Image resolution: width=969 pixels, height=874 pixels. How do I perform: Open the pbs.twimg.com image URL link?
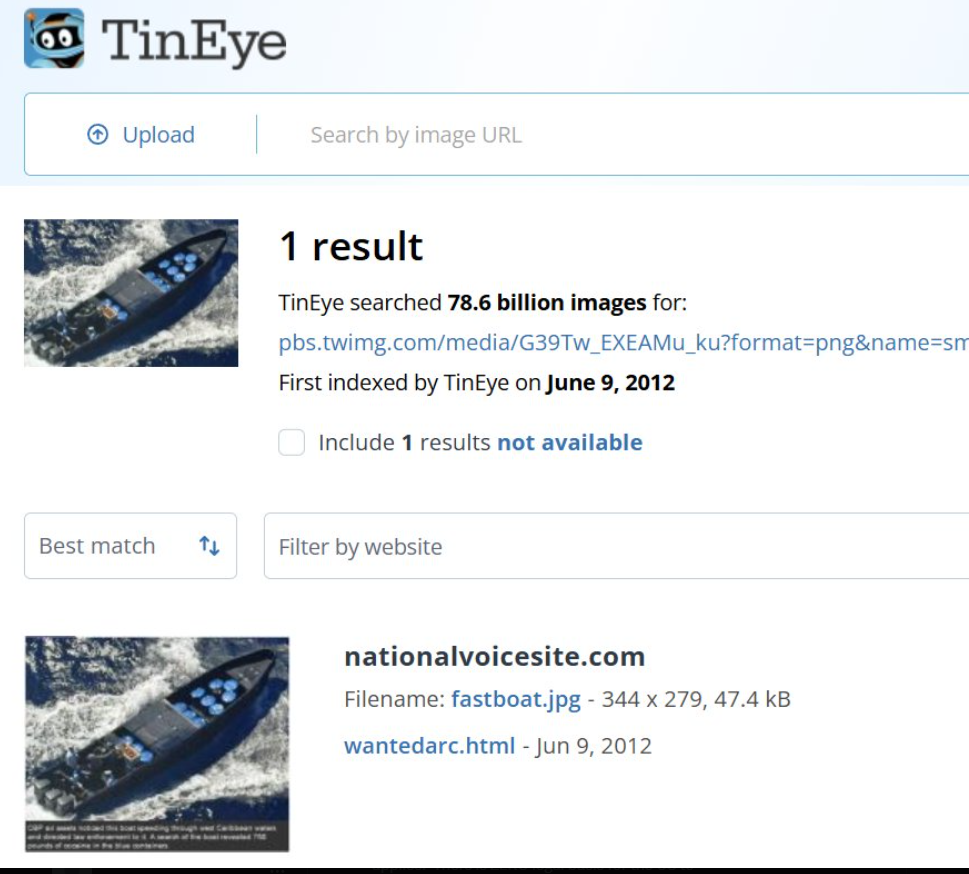(624, 342)
